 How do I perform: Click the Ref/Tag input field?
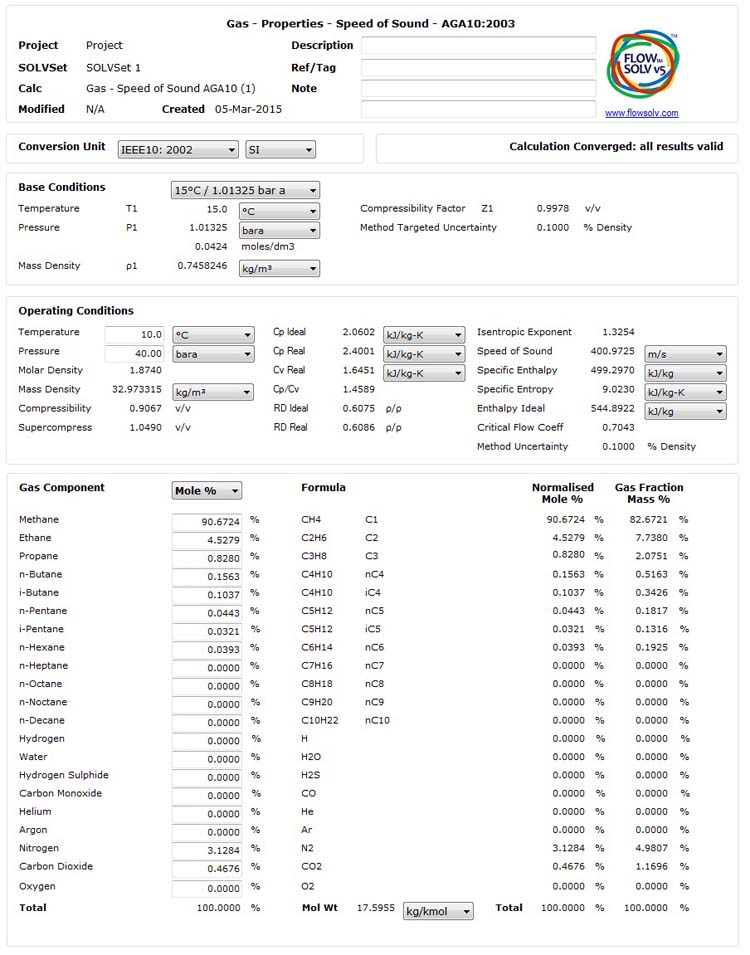[x=478, y=67]
